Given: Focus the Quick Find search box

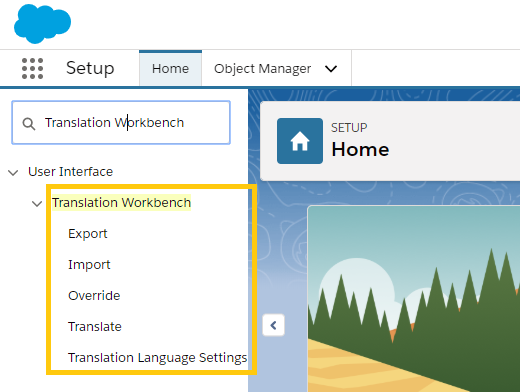Looking at the screenshot, I should [121, 123].
